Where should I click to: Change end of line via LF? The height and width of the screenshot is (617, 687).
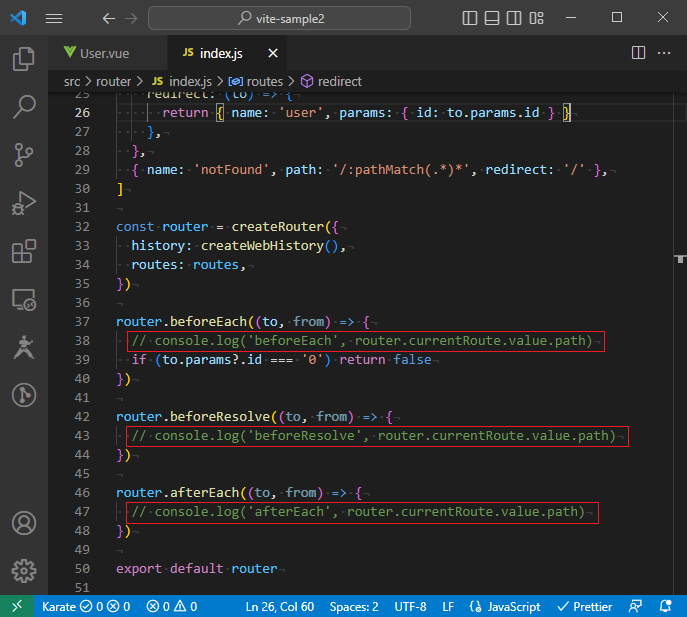click(448, 606)
